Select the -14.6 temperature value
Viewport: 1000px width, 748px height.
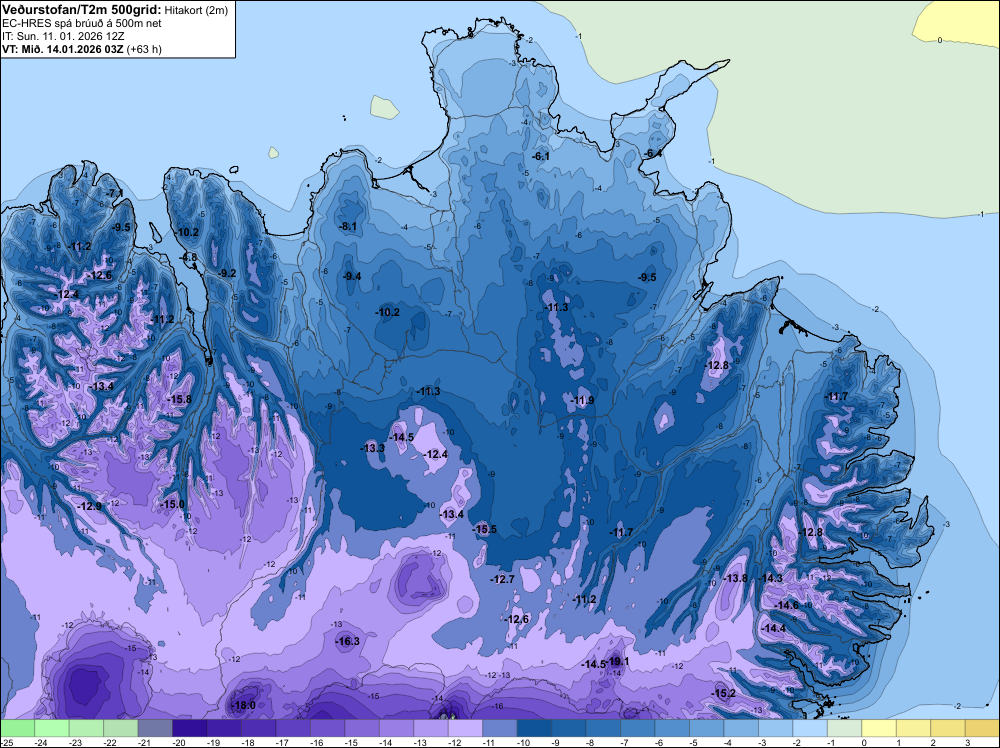tap(786, 605)
